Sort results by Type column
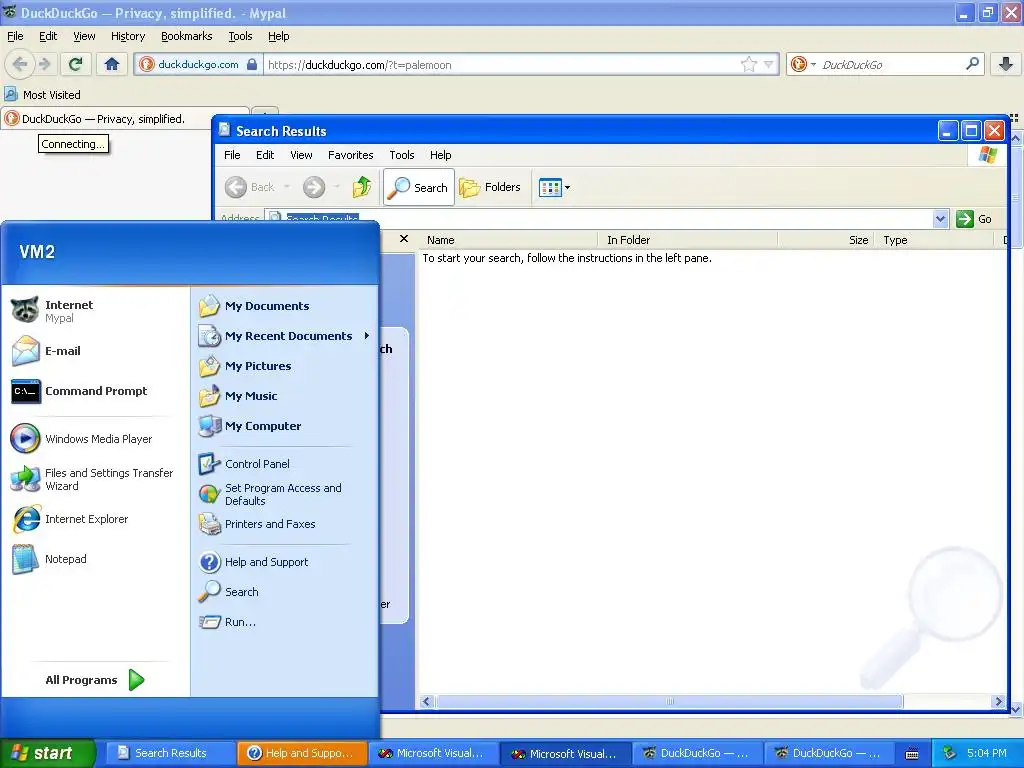The height and width of the screenshot is (768, 1024). tap(934, 240)
